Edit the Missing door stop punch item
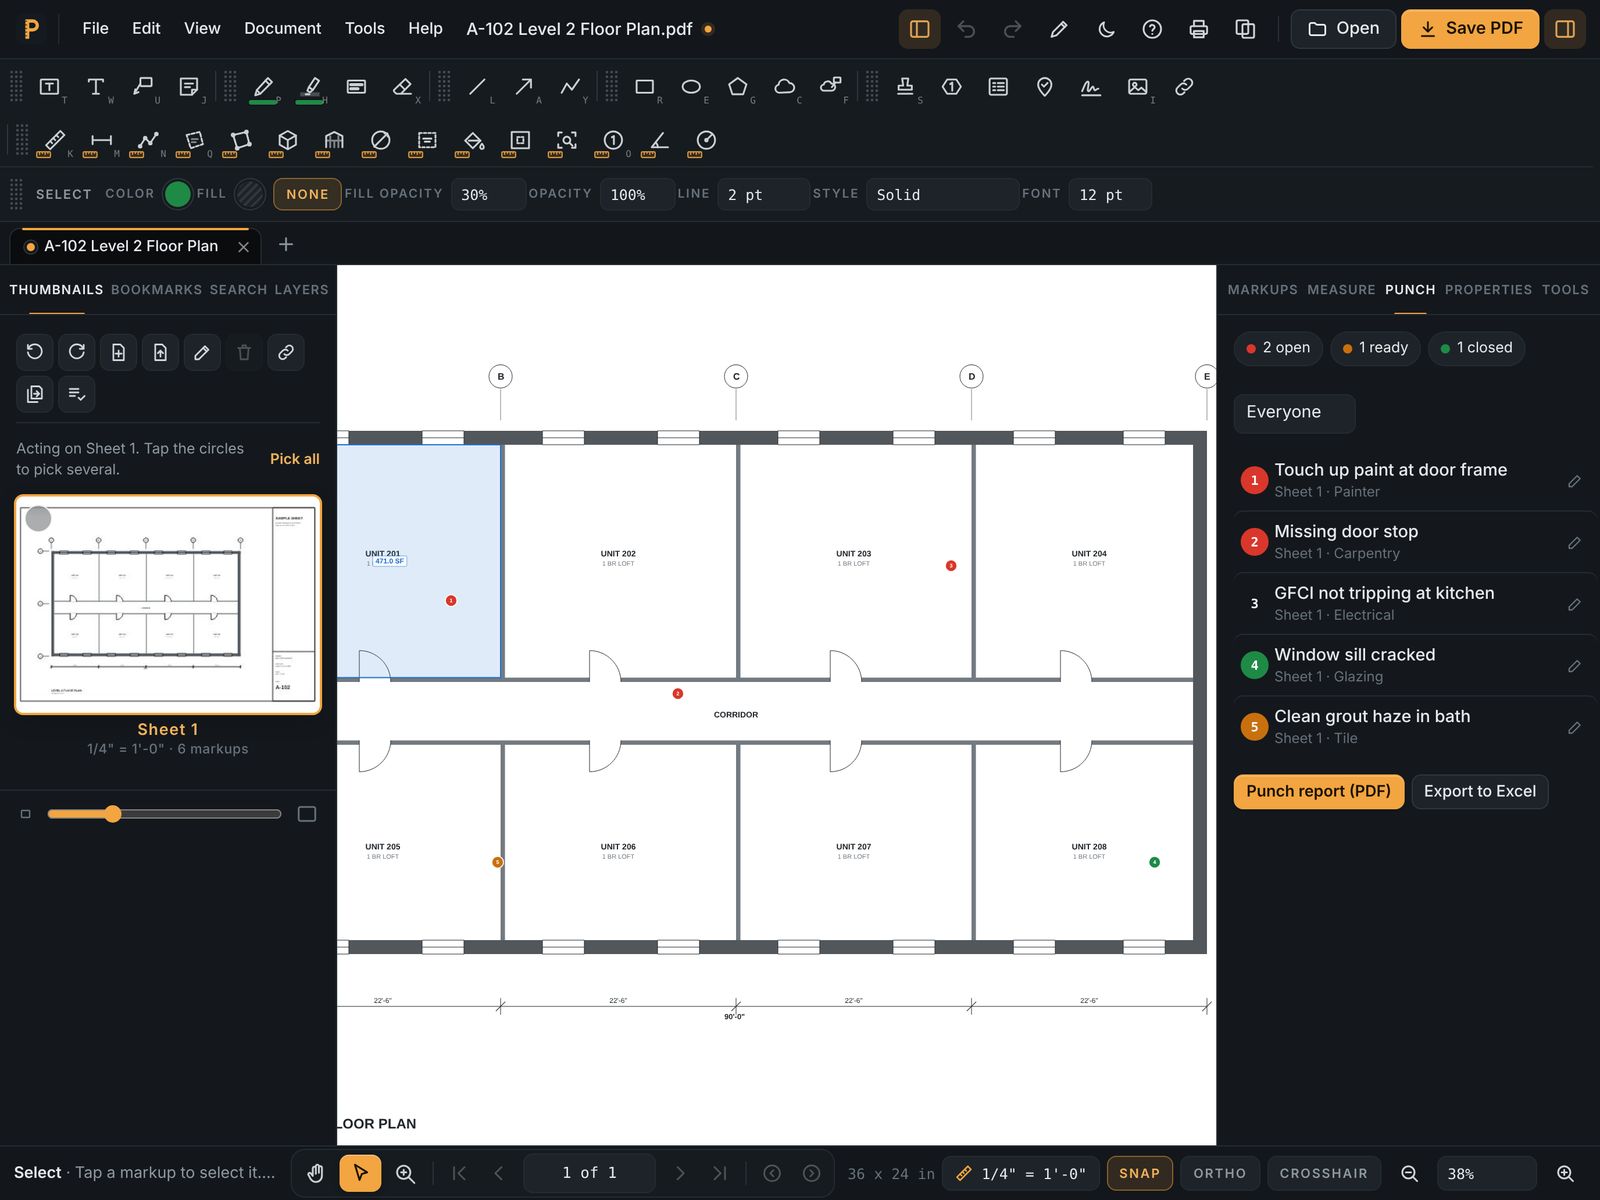This screenshot has height=1200, width=1600. coord(1574,543)
